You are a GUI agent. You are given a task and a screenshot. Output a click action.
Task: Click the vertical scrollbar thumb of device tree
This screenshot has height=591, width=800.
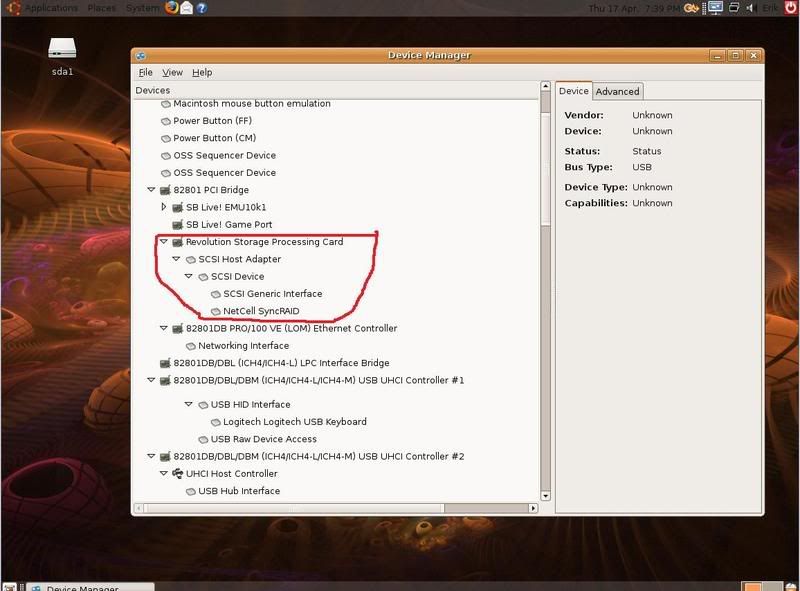(x=545, y=168)
